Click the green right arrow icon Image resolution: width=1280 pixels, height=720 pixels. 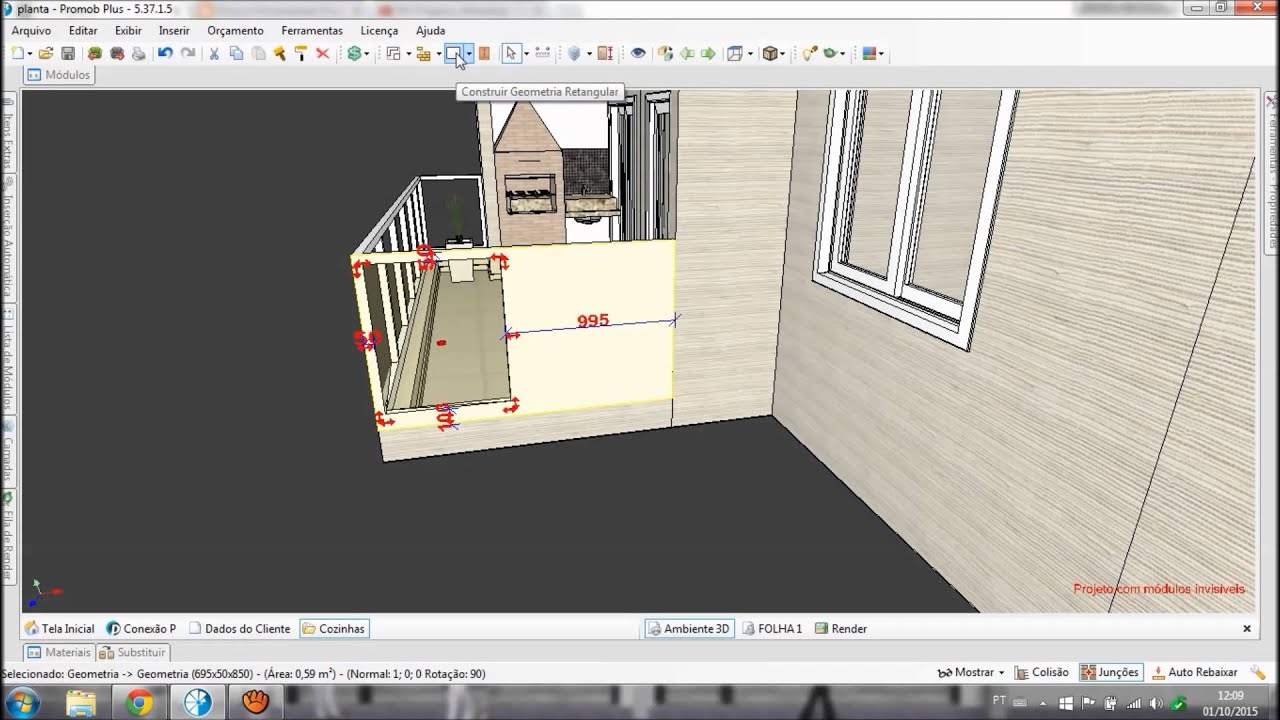[x=708, y=54]
